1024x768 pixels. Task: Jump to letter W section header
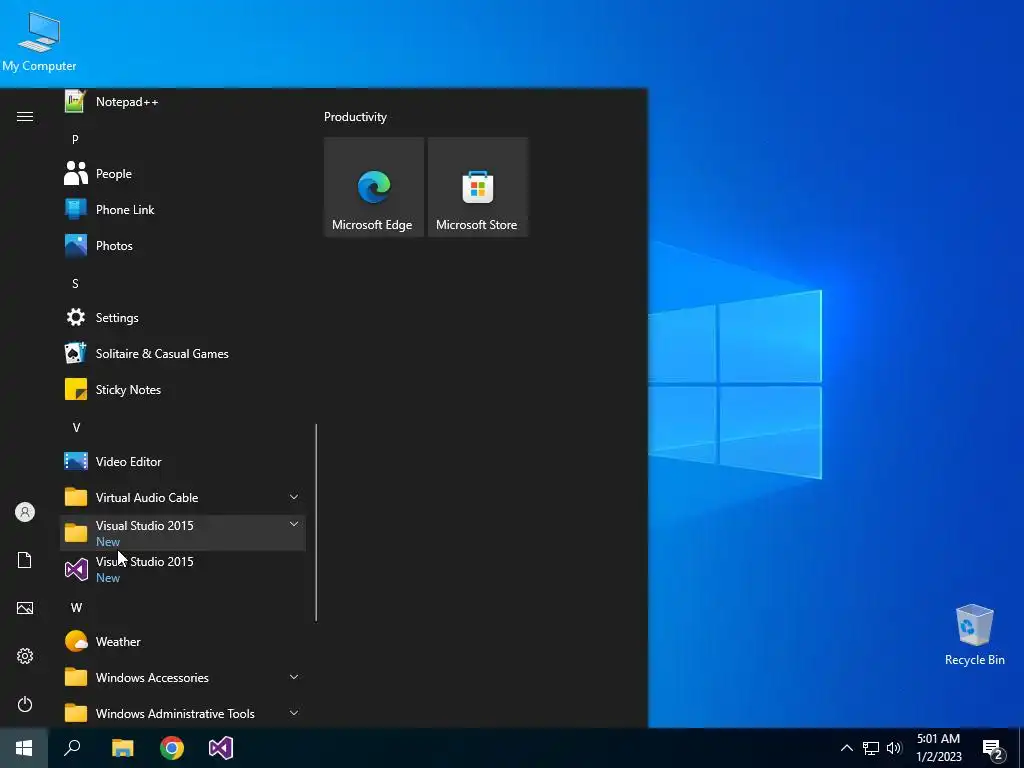(76, 607)
